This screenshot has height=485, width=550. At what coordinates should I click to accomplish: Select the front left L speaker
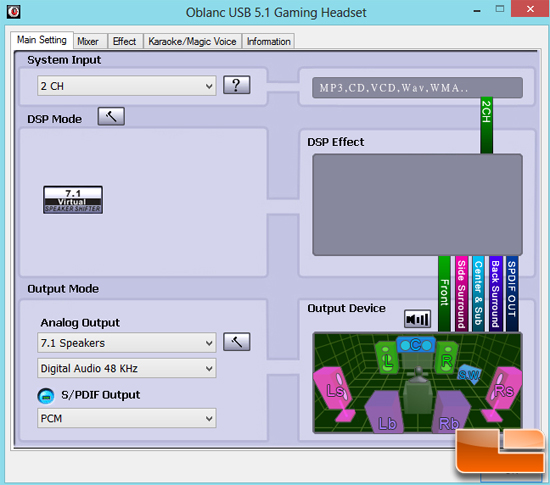(x=387, y=358)
